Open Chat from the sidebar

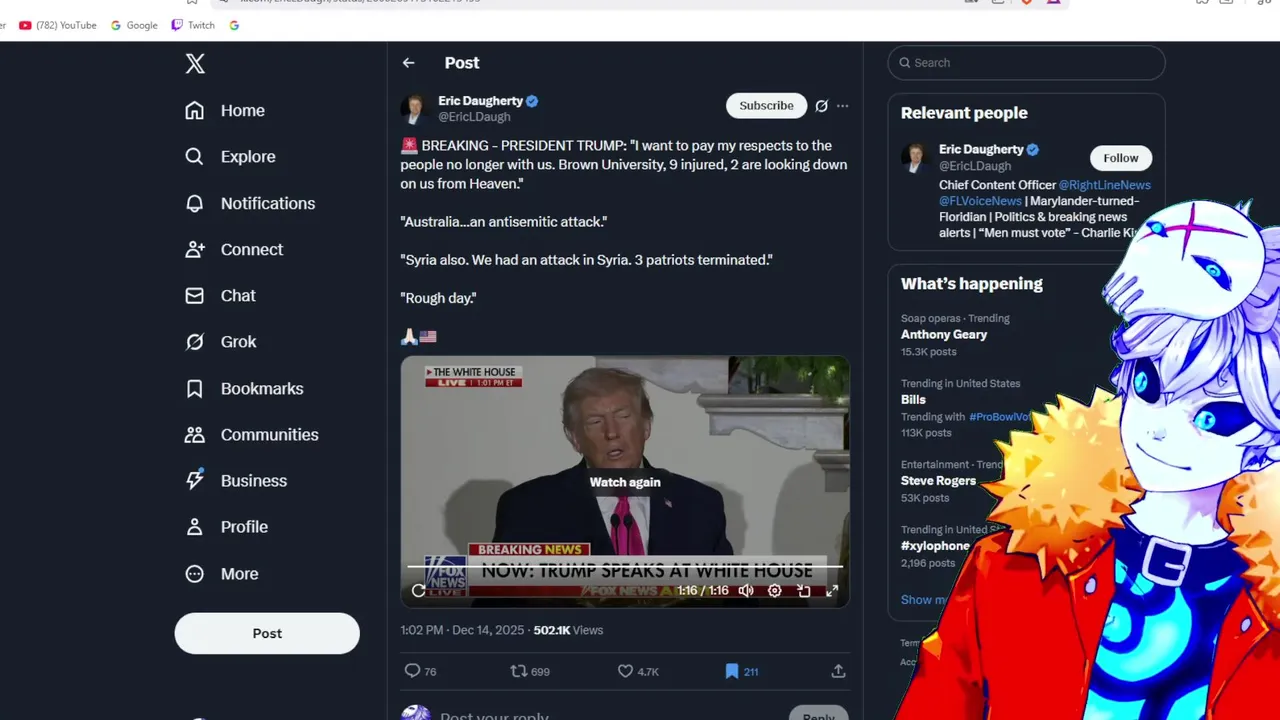pos(220,295)
